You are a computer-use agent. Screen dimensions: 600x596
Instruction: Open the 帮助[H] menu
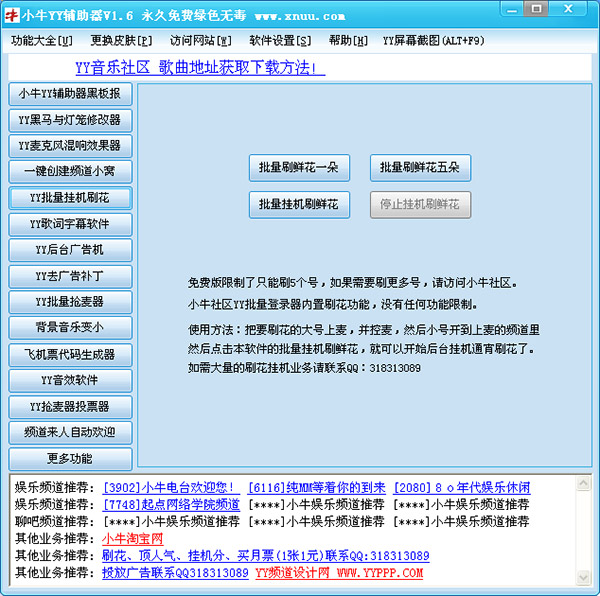348,41
